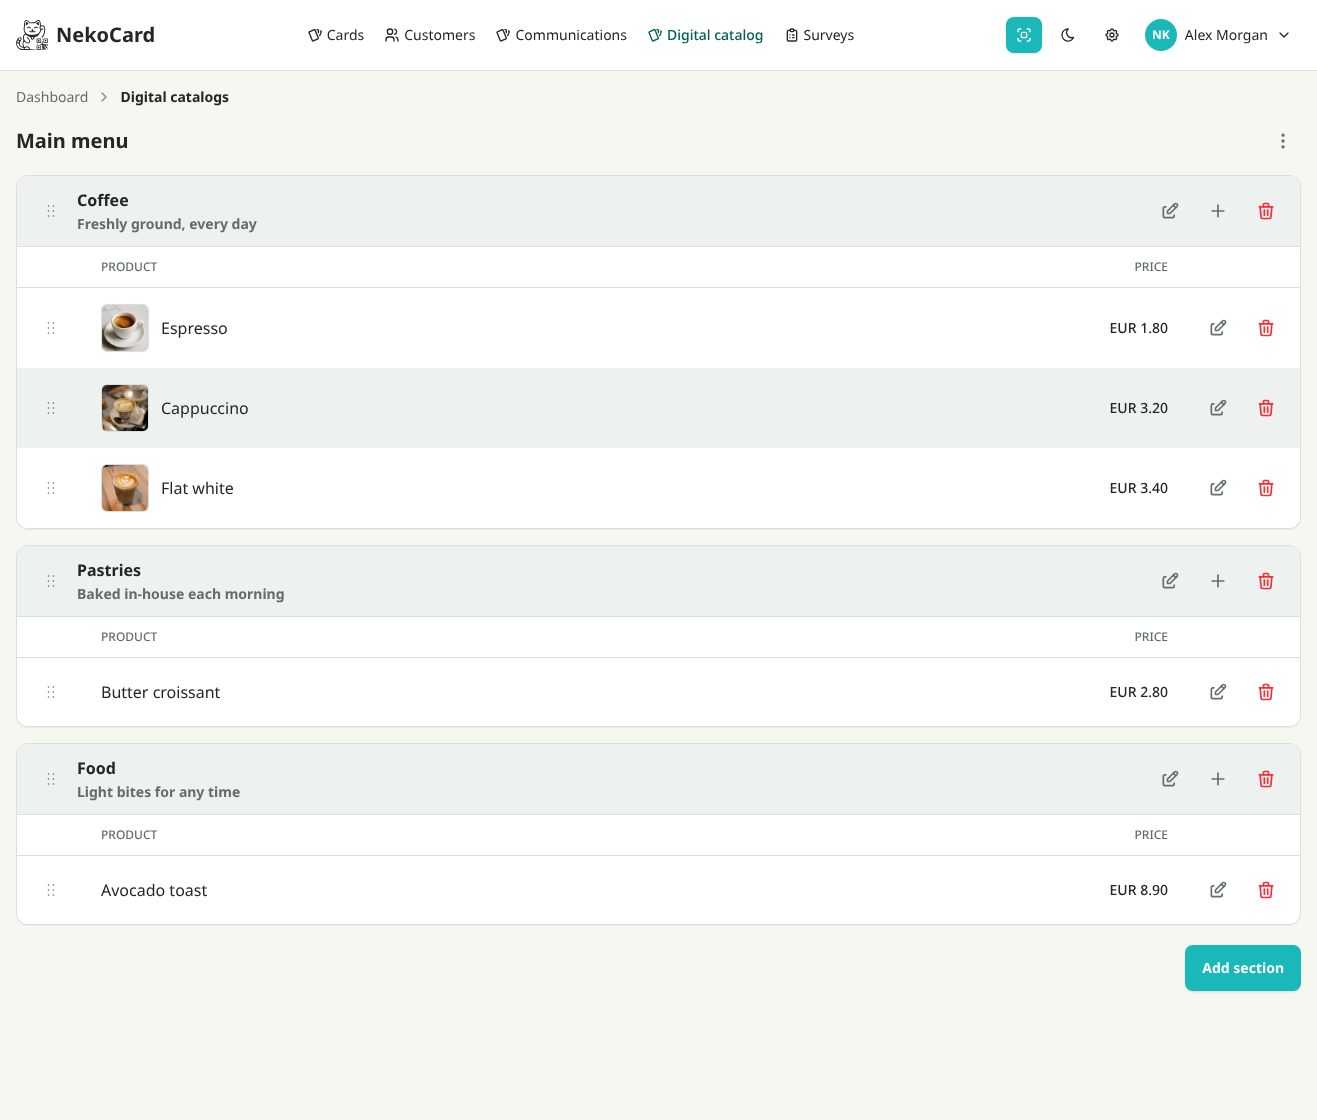Click the Food section title

pos(96,768)
